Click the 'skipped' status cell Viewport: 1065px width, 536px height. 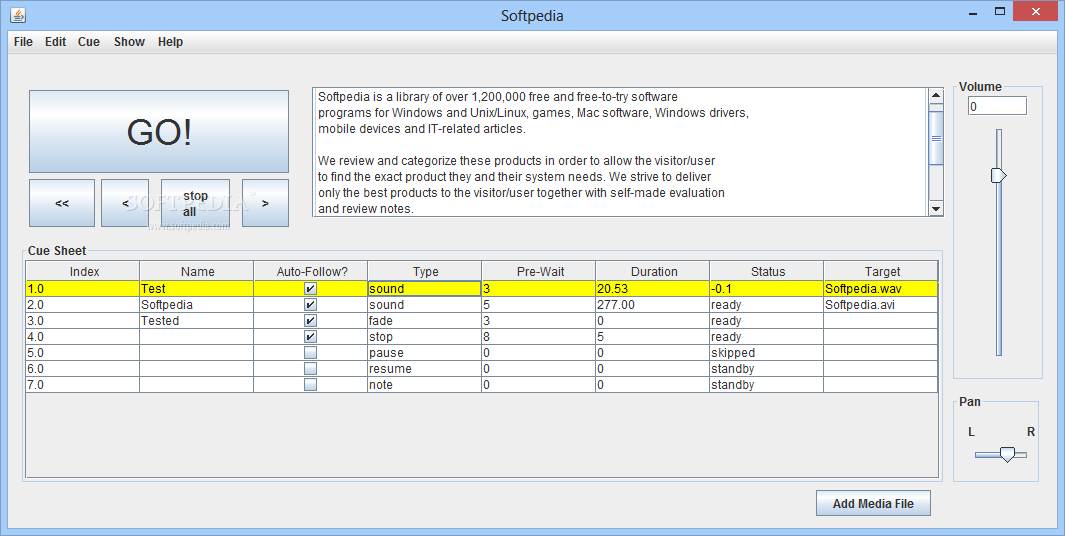[767, 353]
